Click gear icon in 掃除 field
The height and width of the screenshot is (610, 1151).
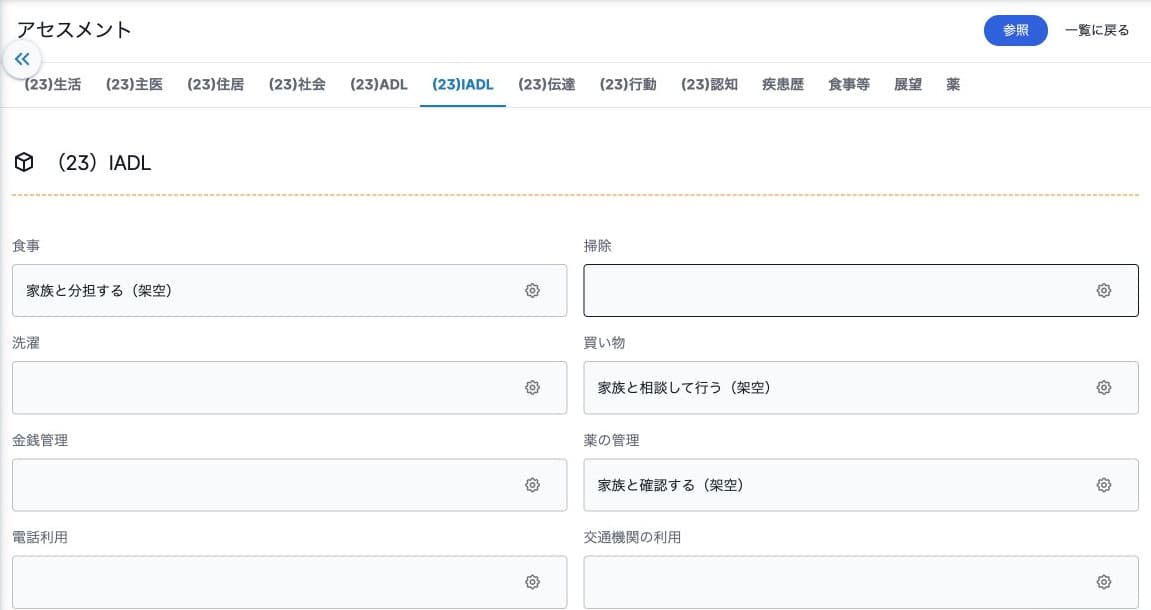tap(1103, 291)
